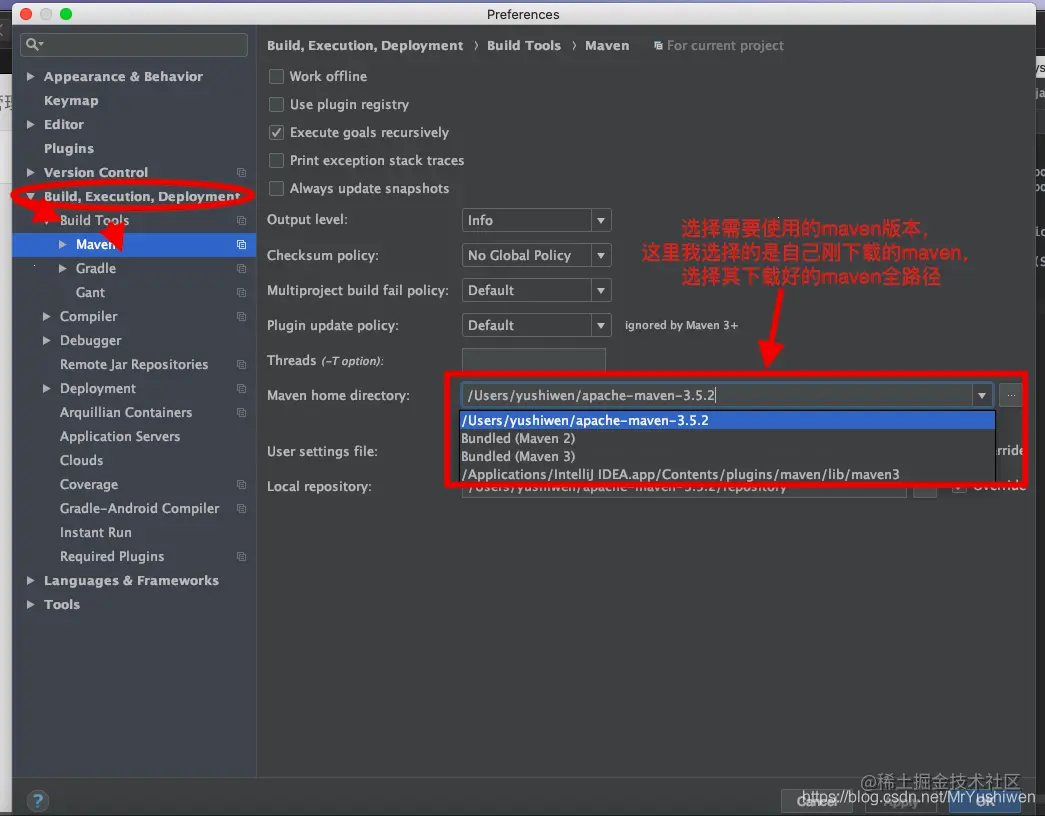Click Maven home directory dropdown arrow
The height and width of the screenshot is (816, 1045).
tap(982, 395)
